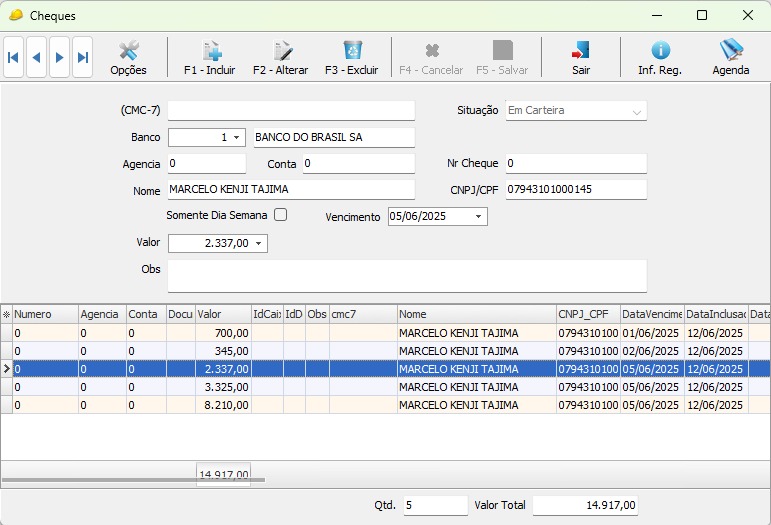This screenshot has width=771, height=525.
Task: Exit using the Sair button
Action: click(x=581, y=58)
